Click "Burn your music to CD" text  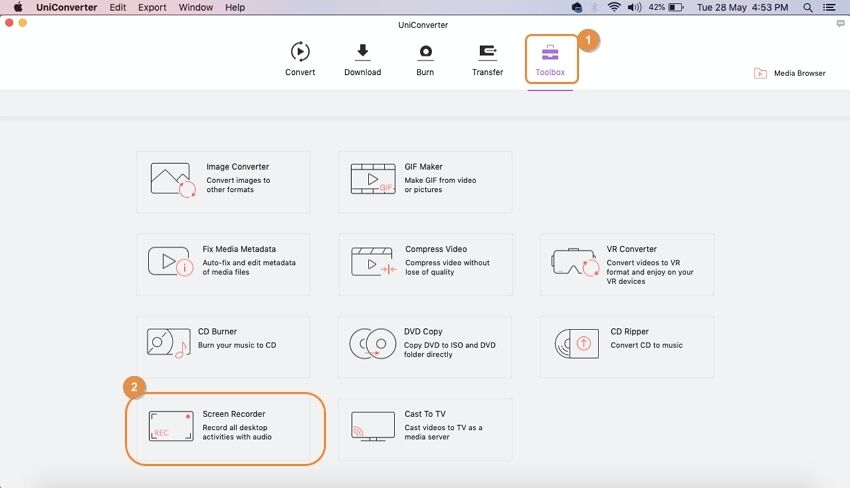(x=237, y=345)
